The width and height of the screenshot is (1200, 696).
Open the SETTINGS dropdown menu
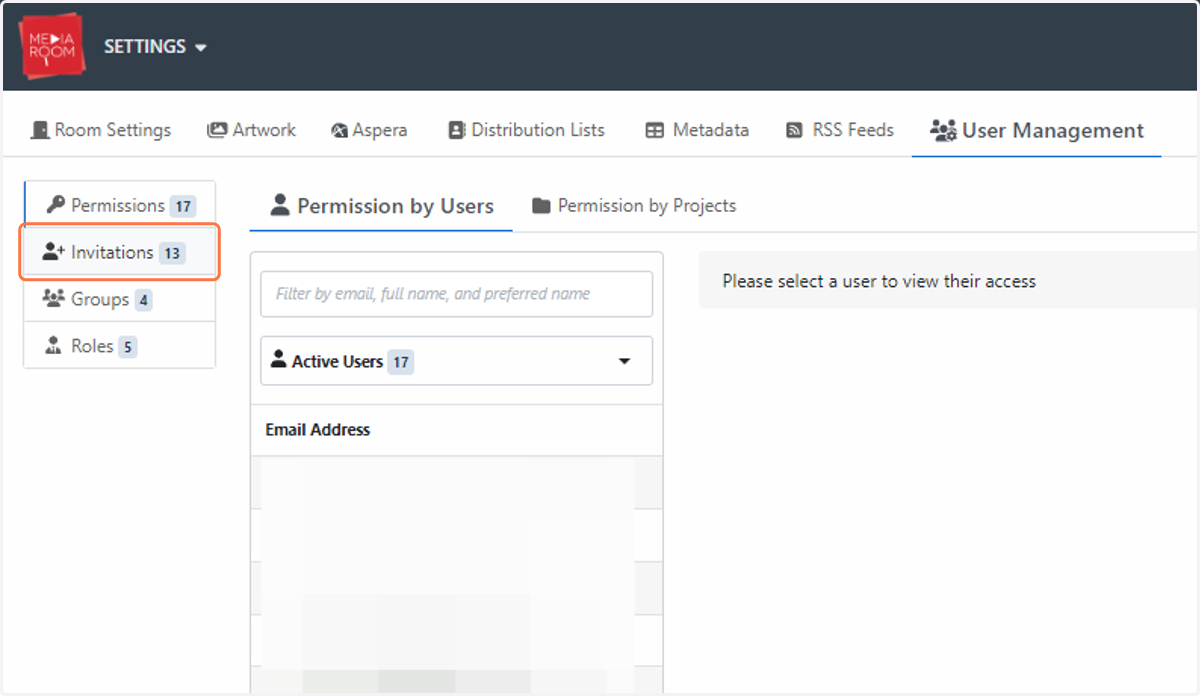pos(155,47)
